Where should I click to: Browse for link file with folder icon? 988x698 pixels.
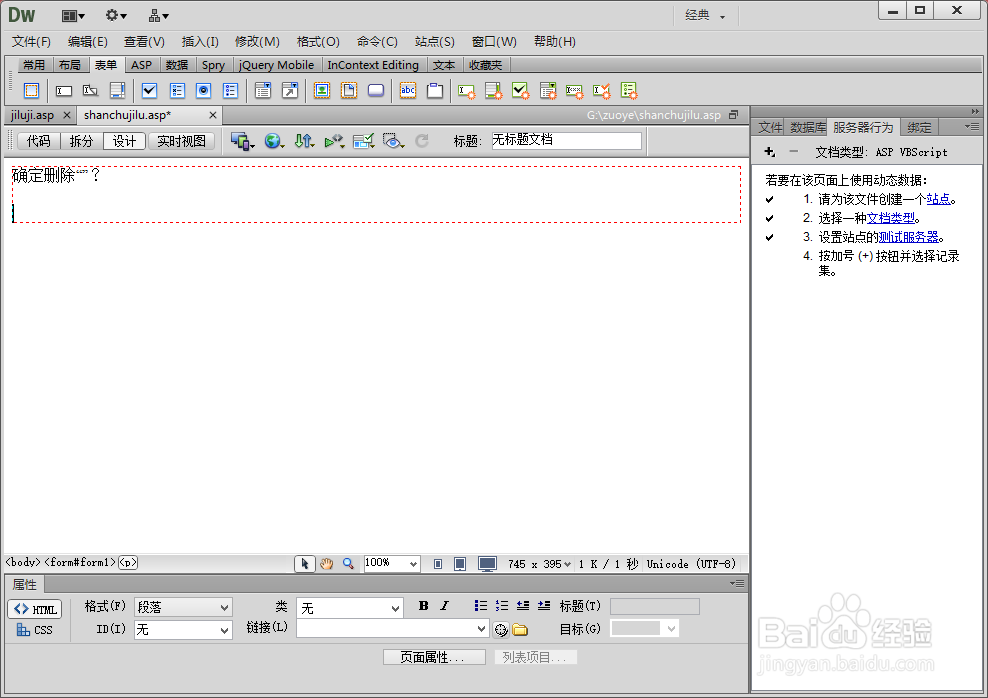[x=520, y=629]
